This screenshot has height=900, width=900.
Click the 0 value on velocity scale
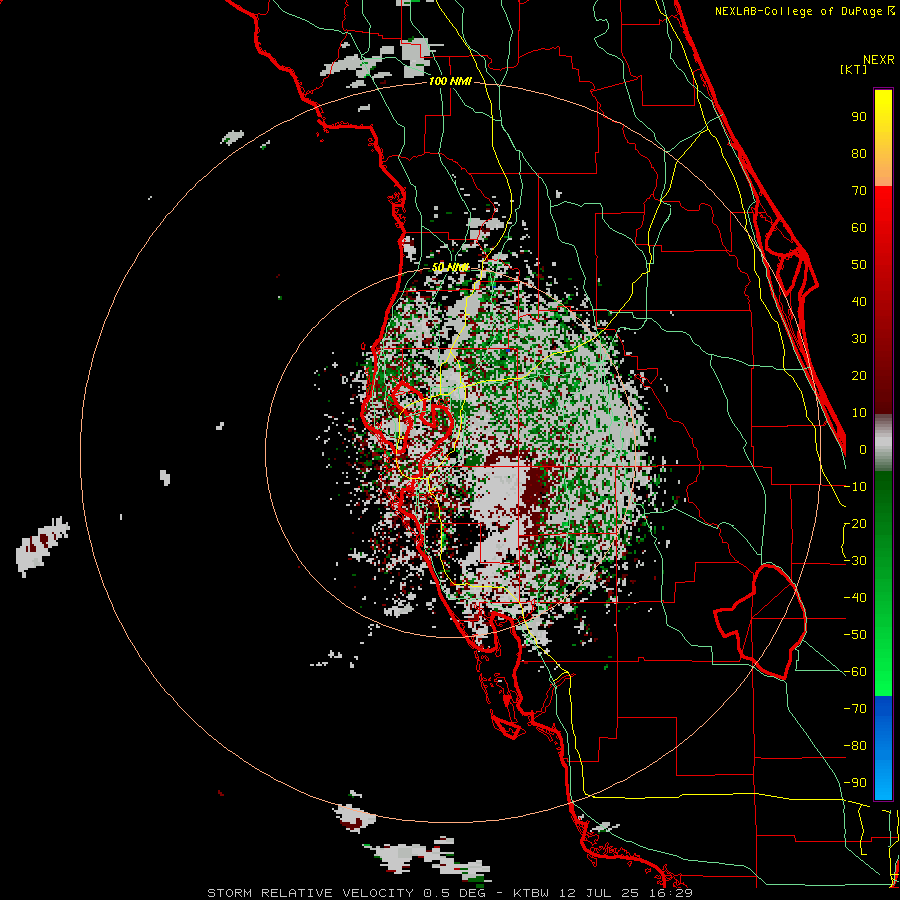pos(863,449)
